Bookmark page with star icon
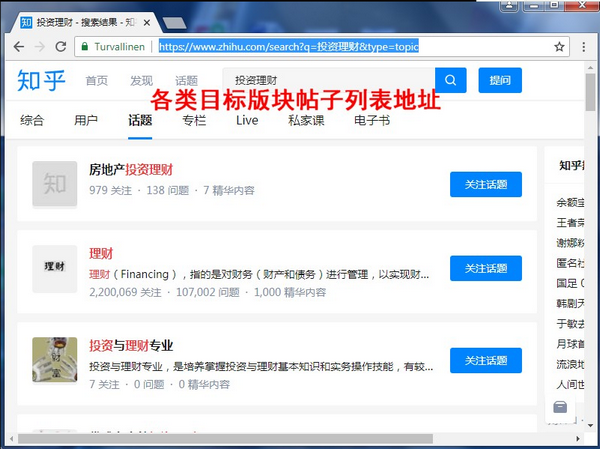 point(559,47)
